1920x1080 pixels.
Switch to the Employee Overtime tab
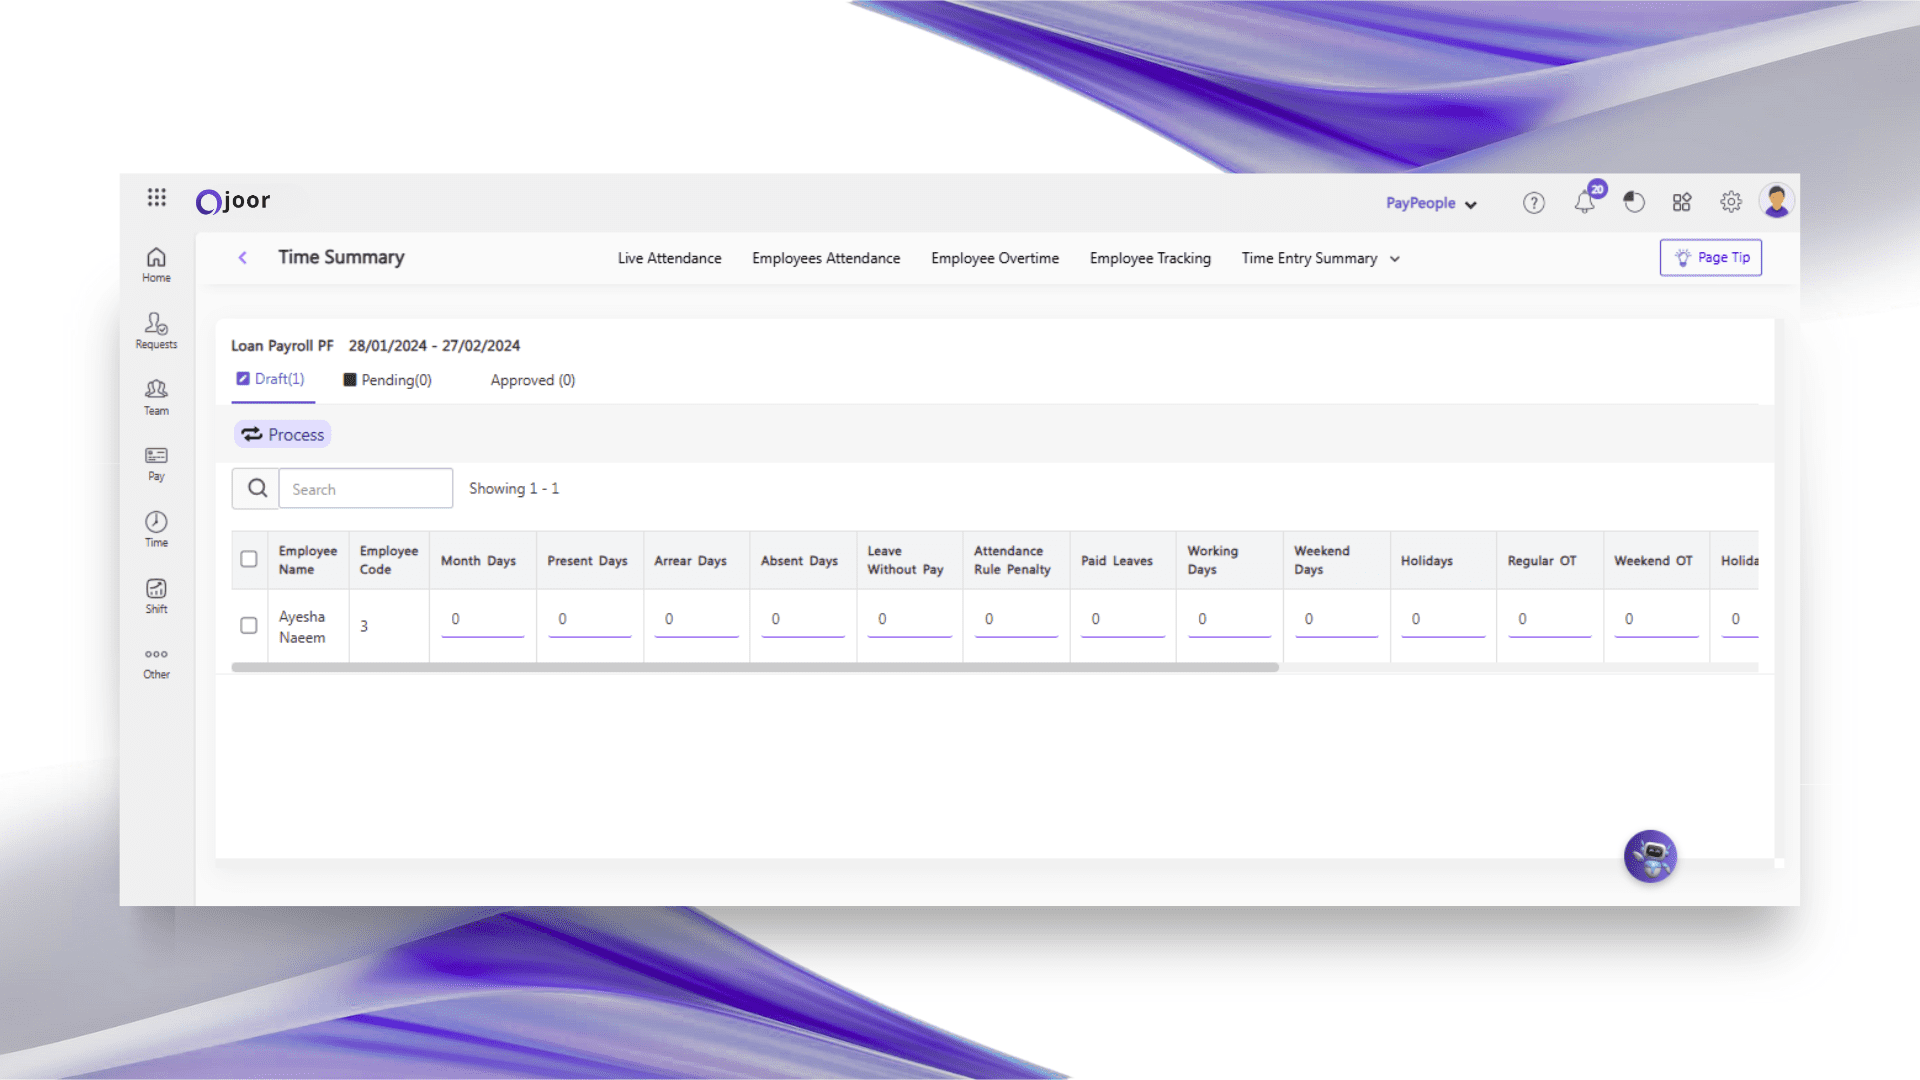pos(994,258)
